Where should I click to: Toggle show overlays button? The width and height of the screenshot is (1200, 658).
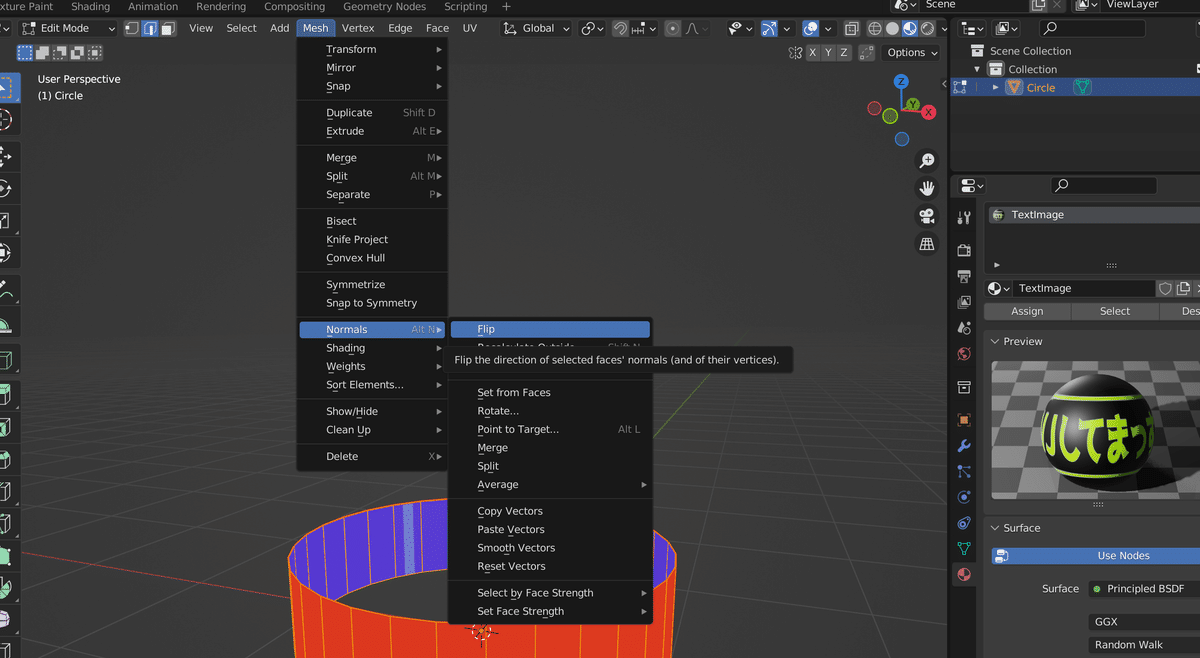click(x=811, y=28)
